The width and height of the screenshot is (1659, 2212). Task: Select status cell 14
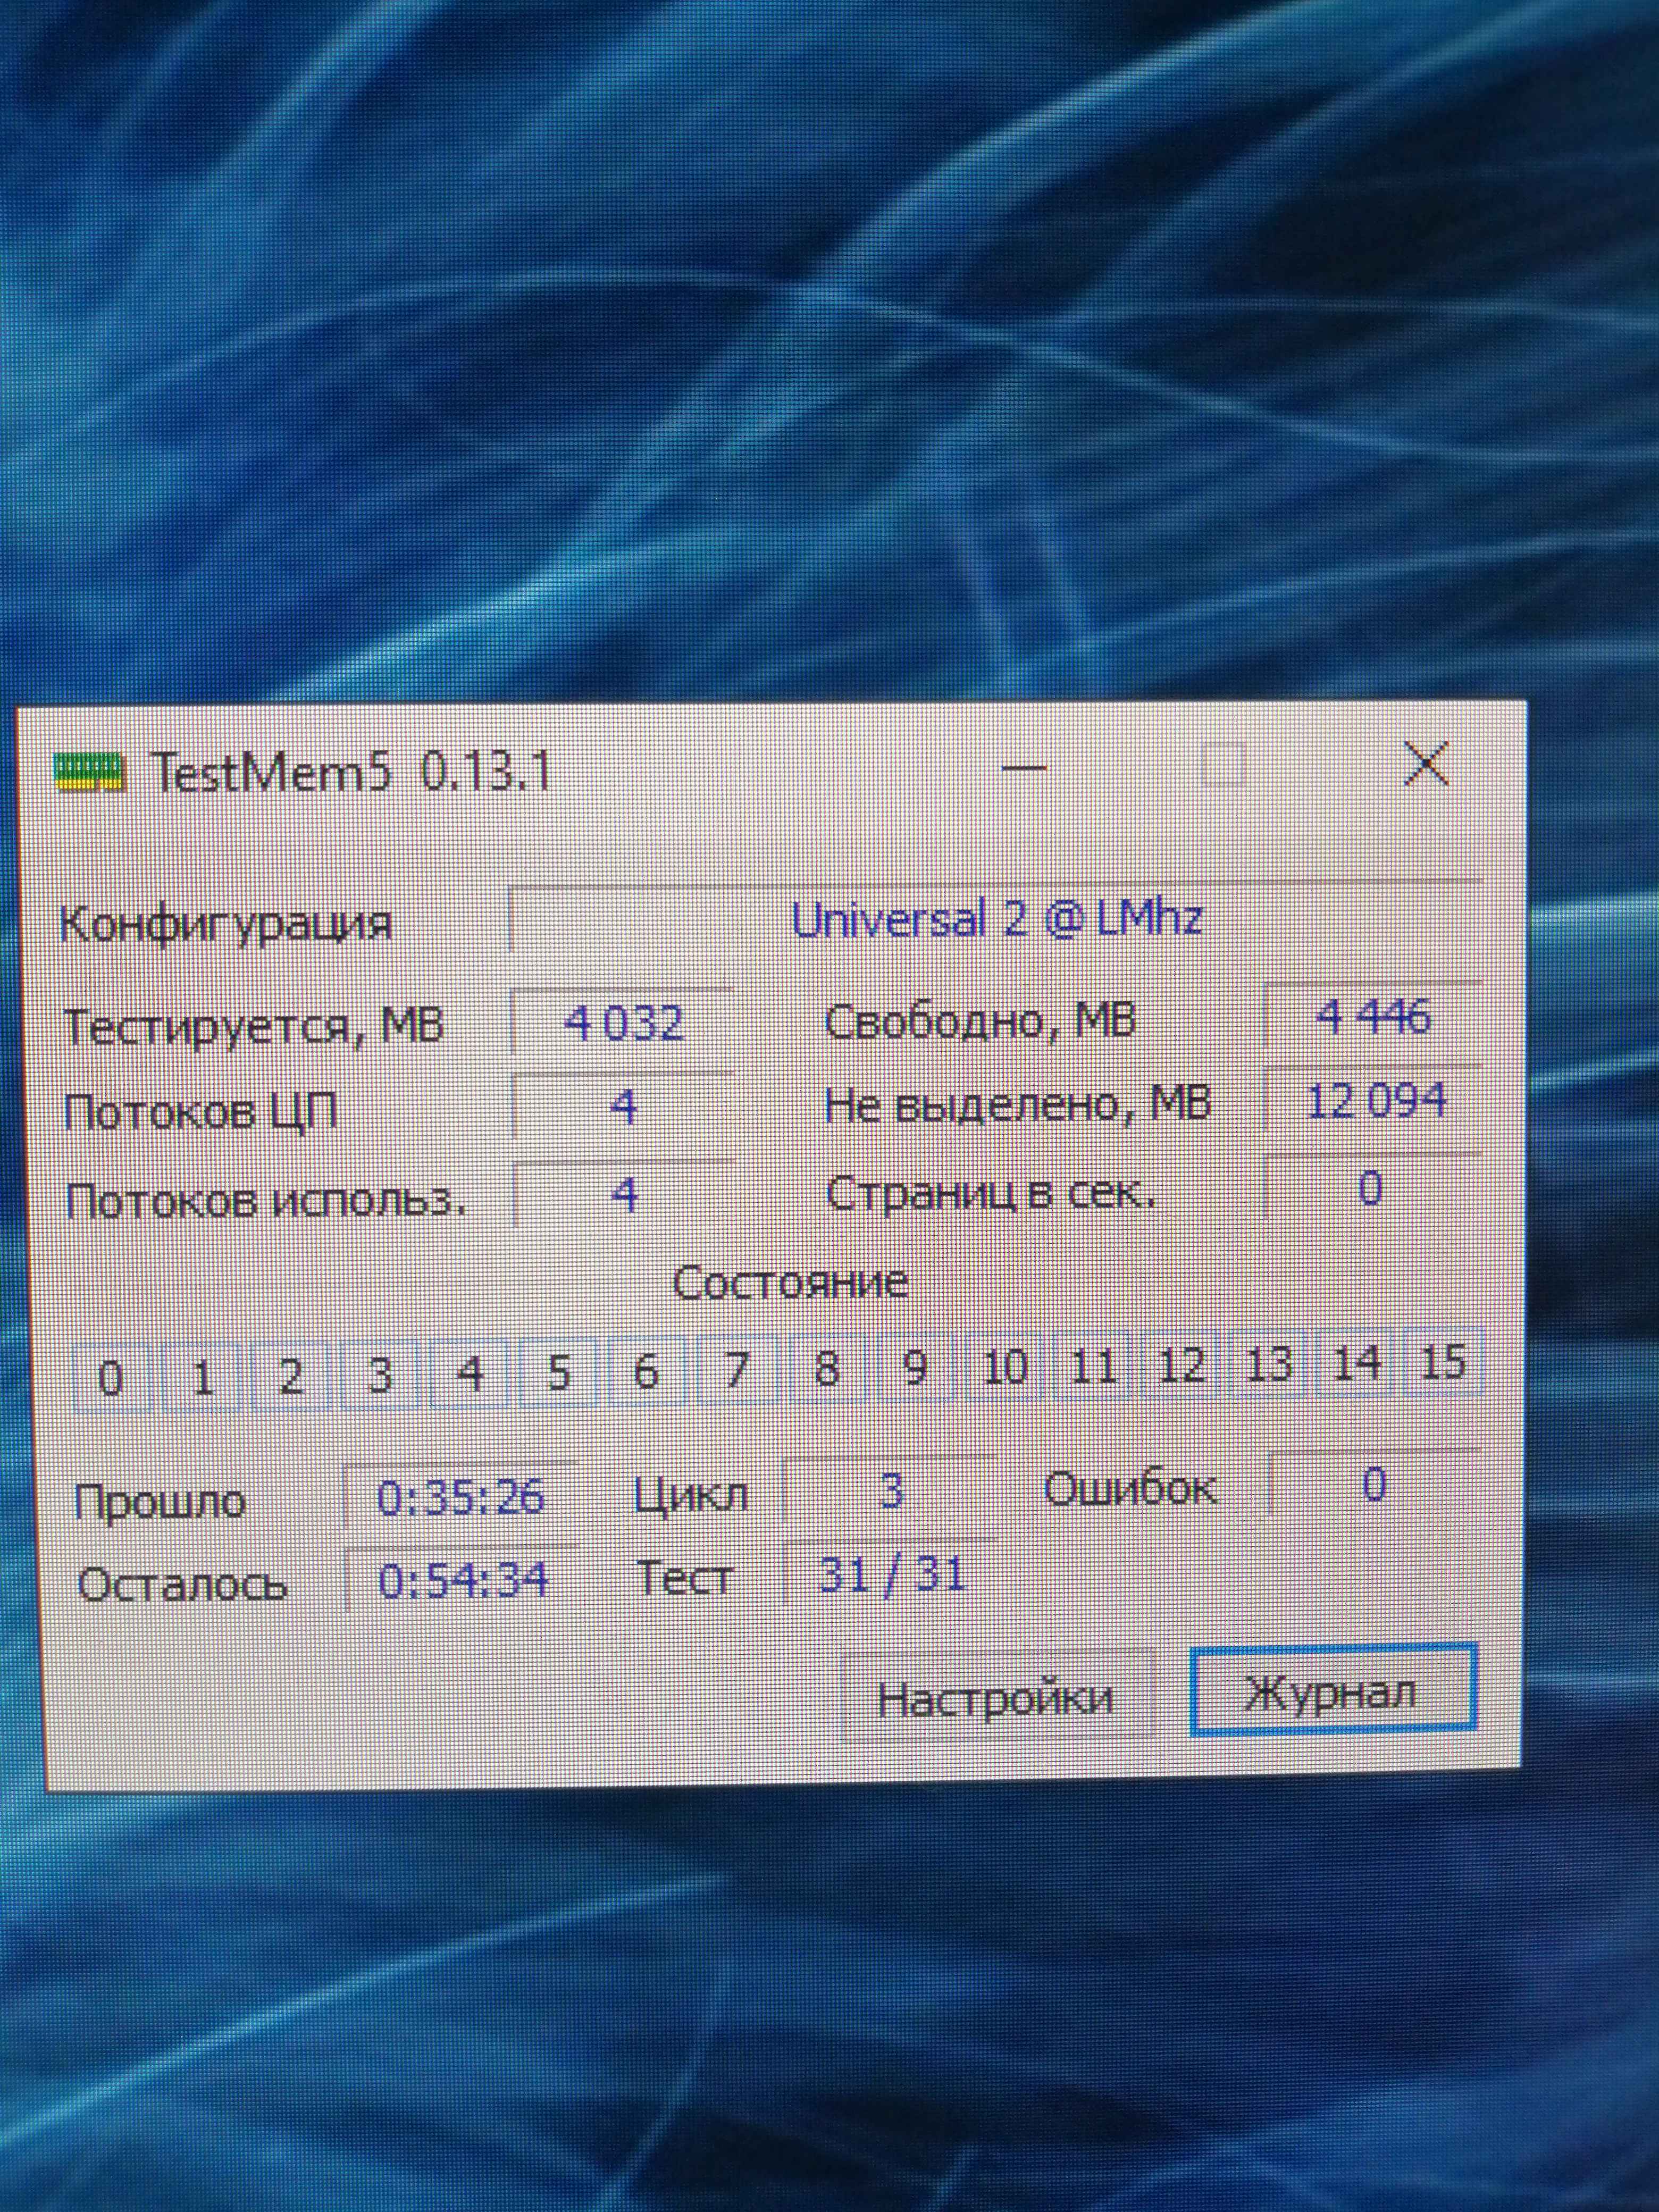click(1357, 1361)
